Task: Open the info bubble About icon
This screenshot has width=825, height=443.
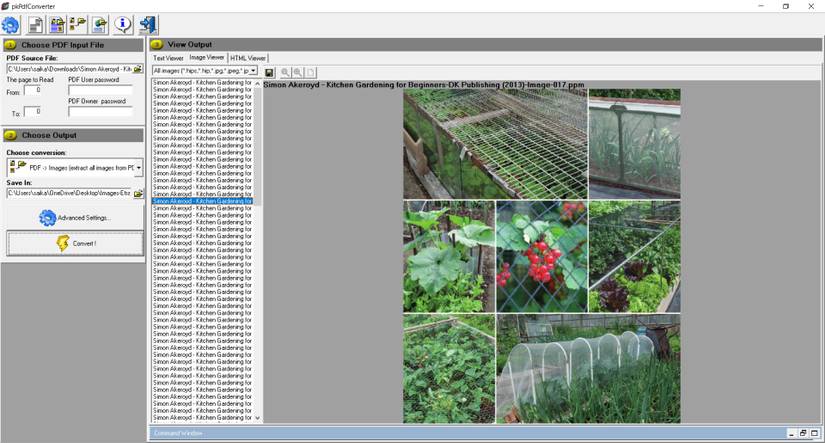Action: [x=123, y=25]
